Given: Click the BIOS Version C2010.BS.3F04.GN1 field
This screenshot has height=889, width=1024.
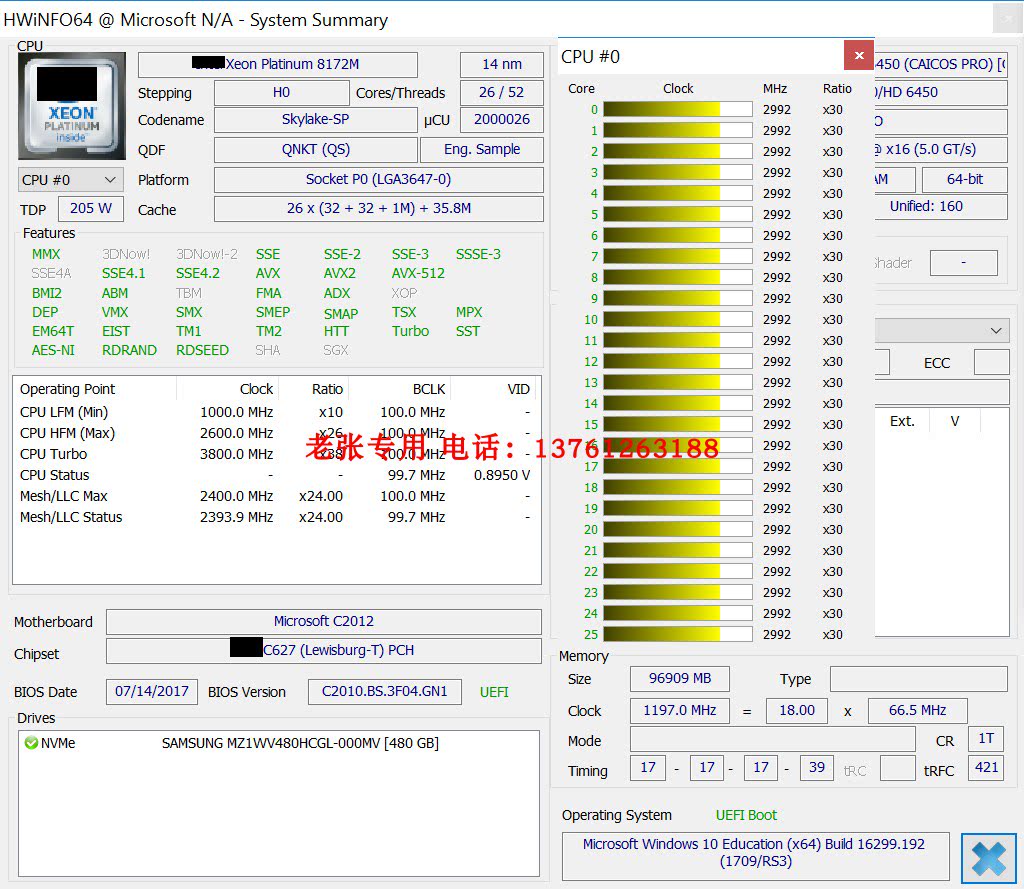Looking at the screenshot, I should [385, 692].
